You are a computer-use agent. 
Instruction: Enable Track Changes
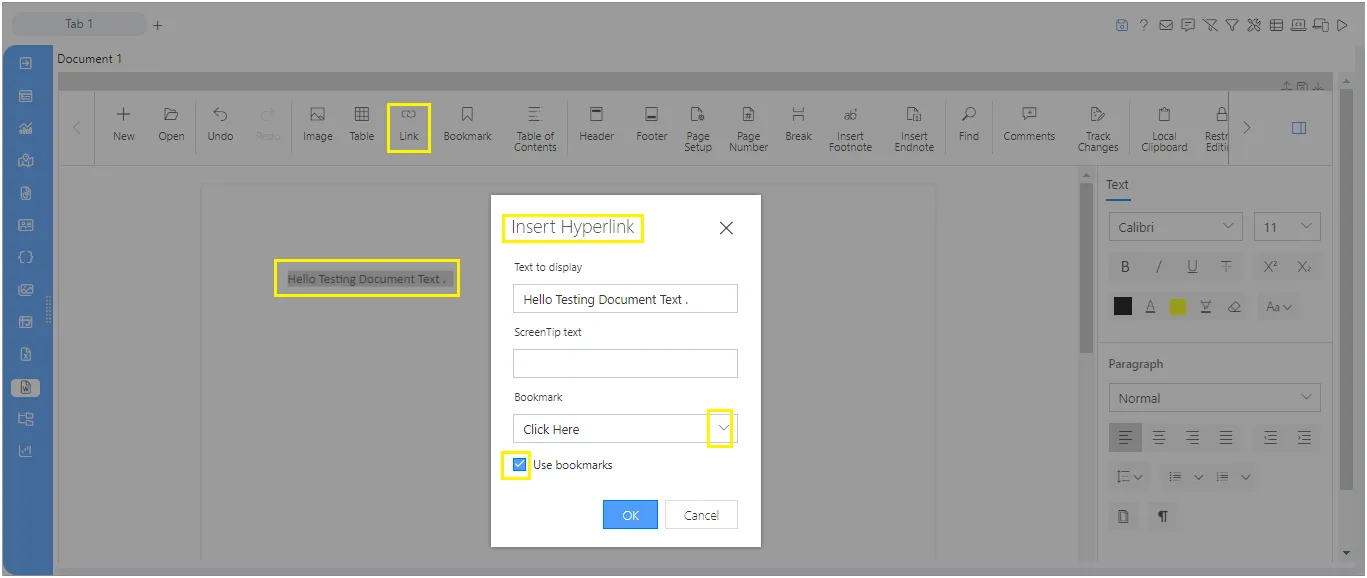pos(1098,130)
